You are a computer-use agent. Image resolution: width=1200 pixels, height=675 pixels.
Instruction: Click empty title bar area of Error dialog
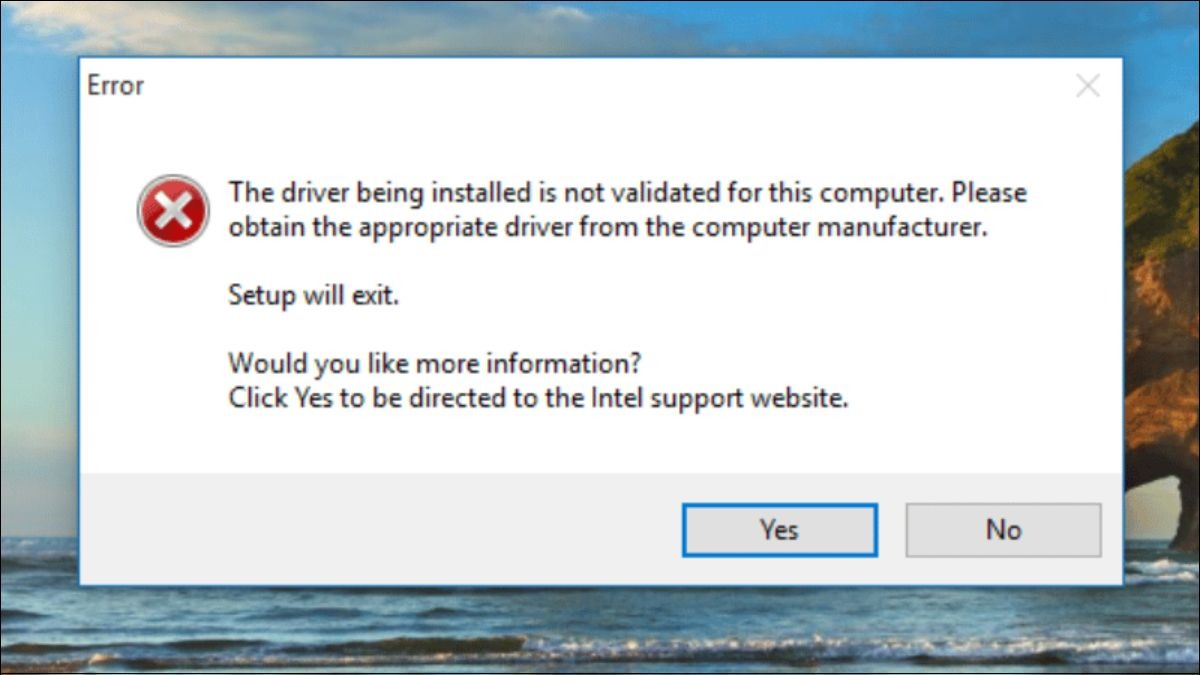tap(600, 86)
